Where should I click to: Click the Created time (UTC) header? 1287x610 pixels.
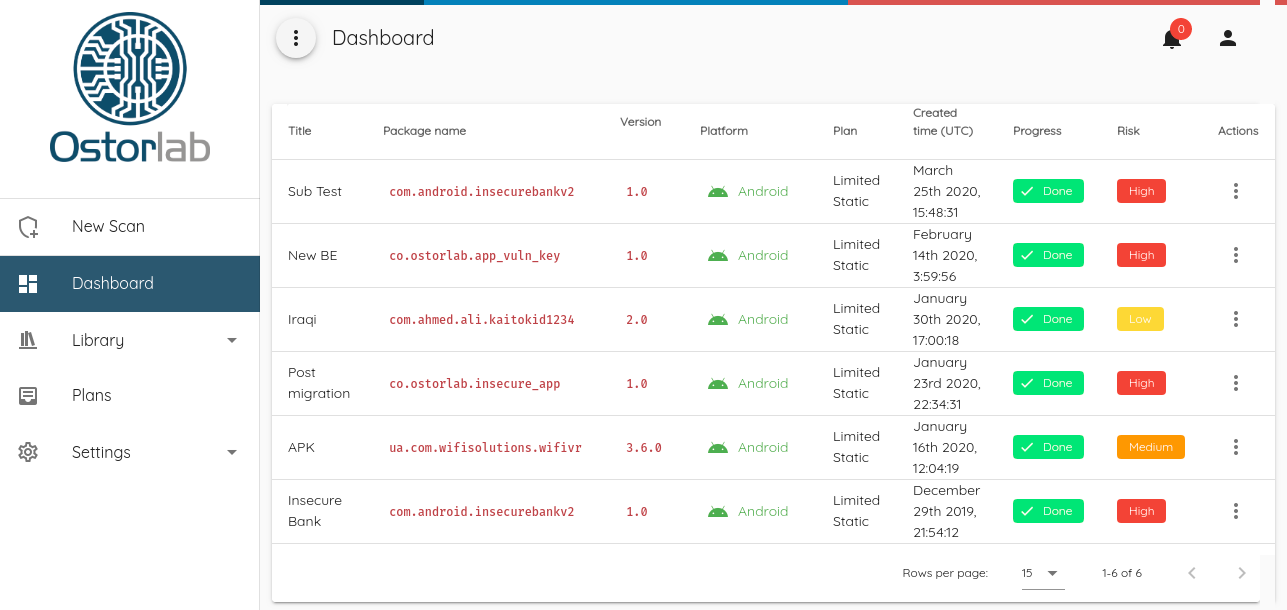(943, 122)
